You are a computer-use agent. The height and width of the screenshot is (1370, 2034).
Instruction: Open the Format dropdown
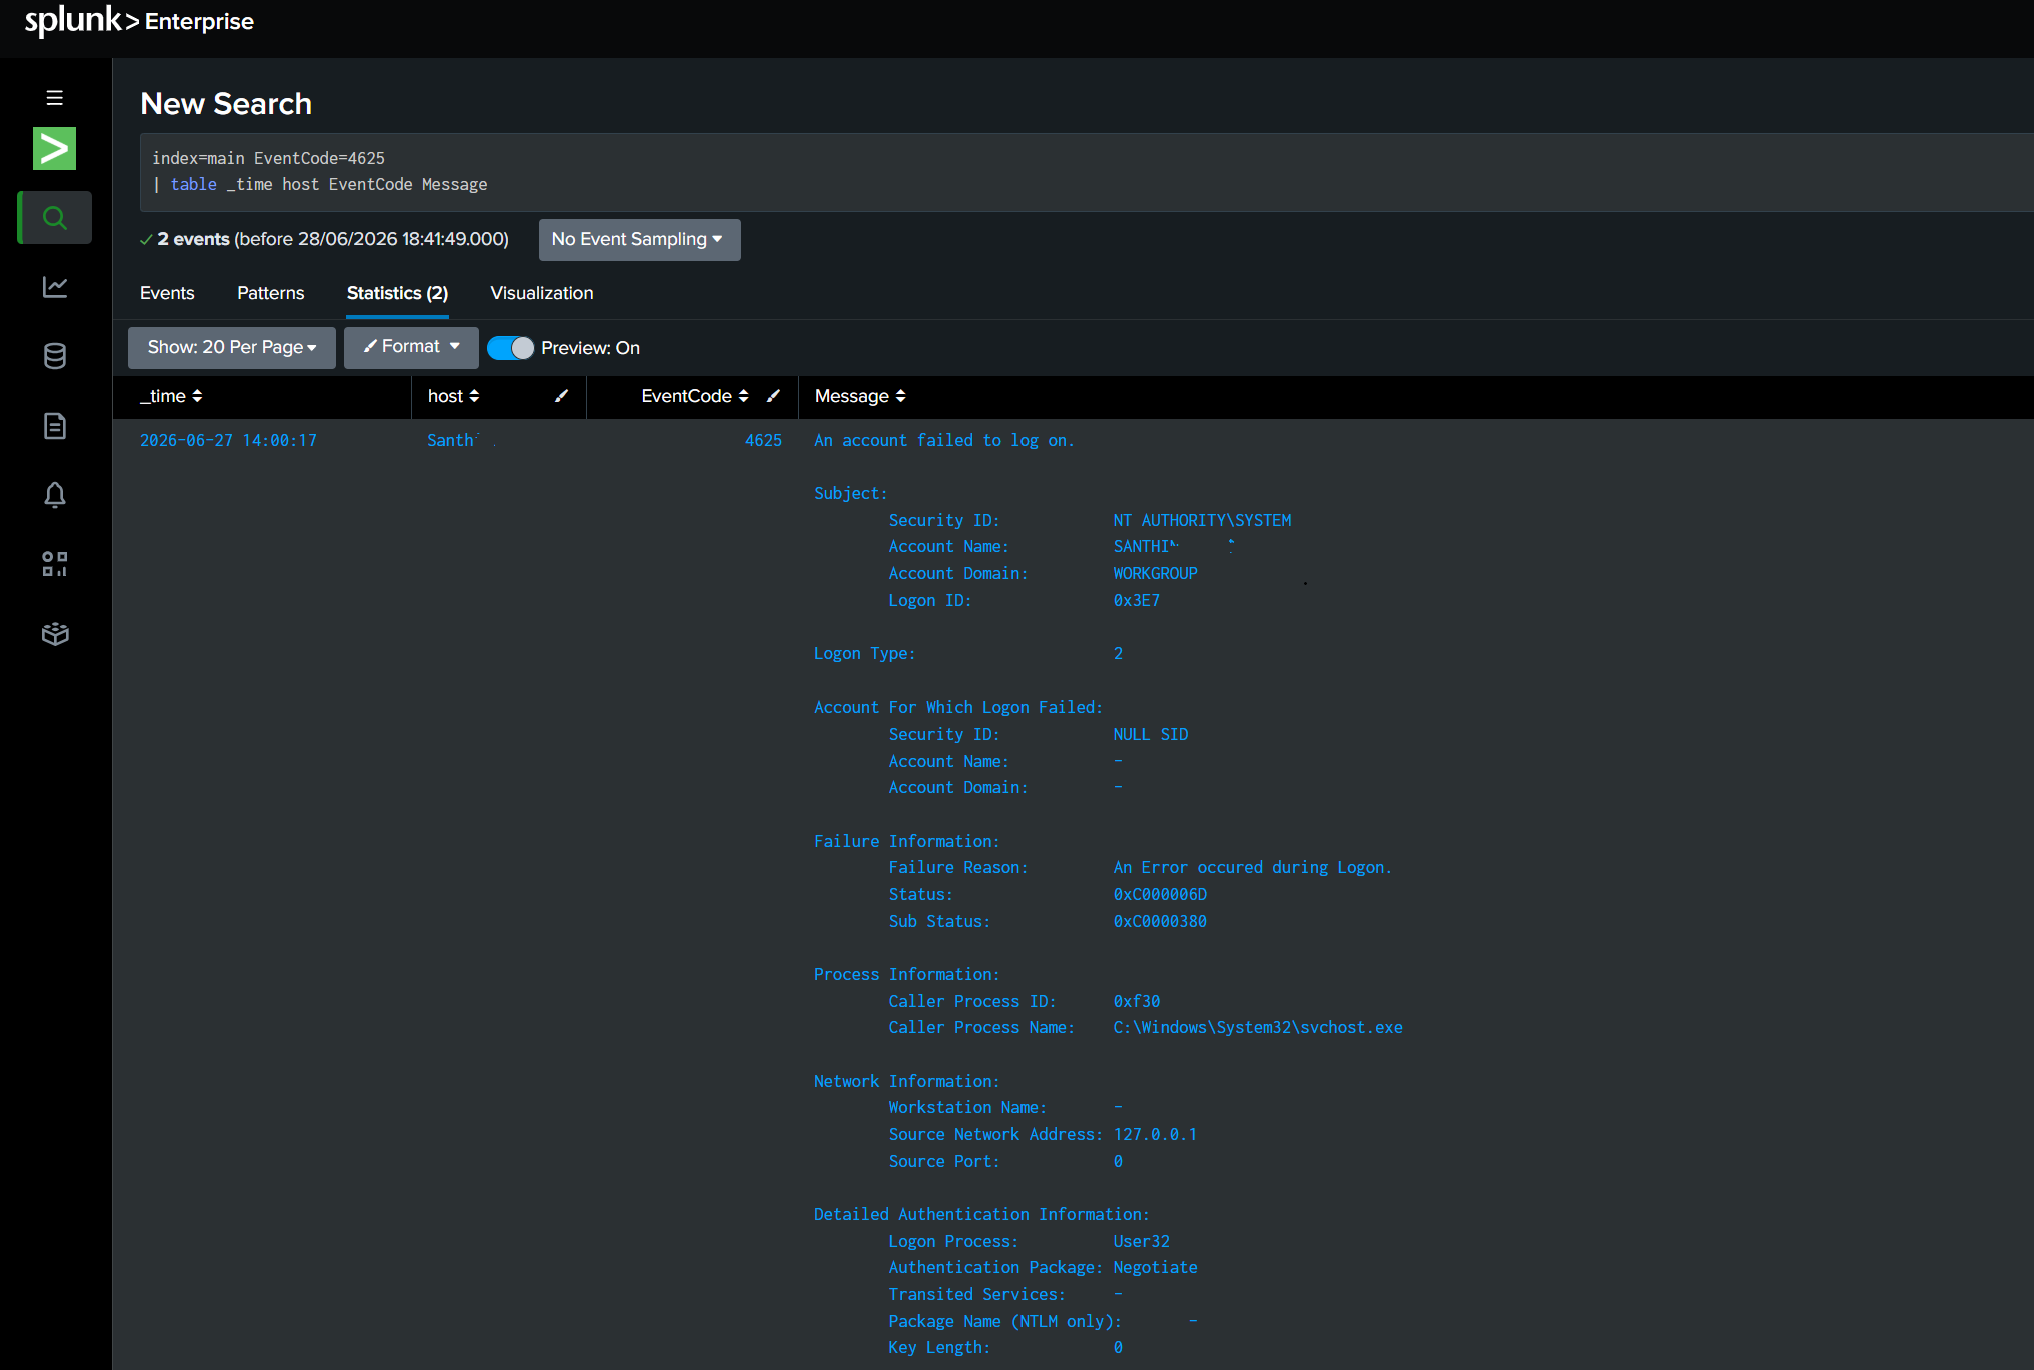click(411, 347)
